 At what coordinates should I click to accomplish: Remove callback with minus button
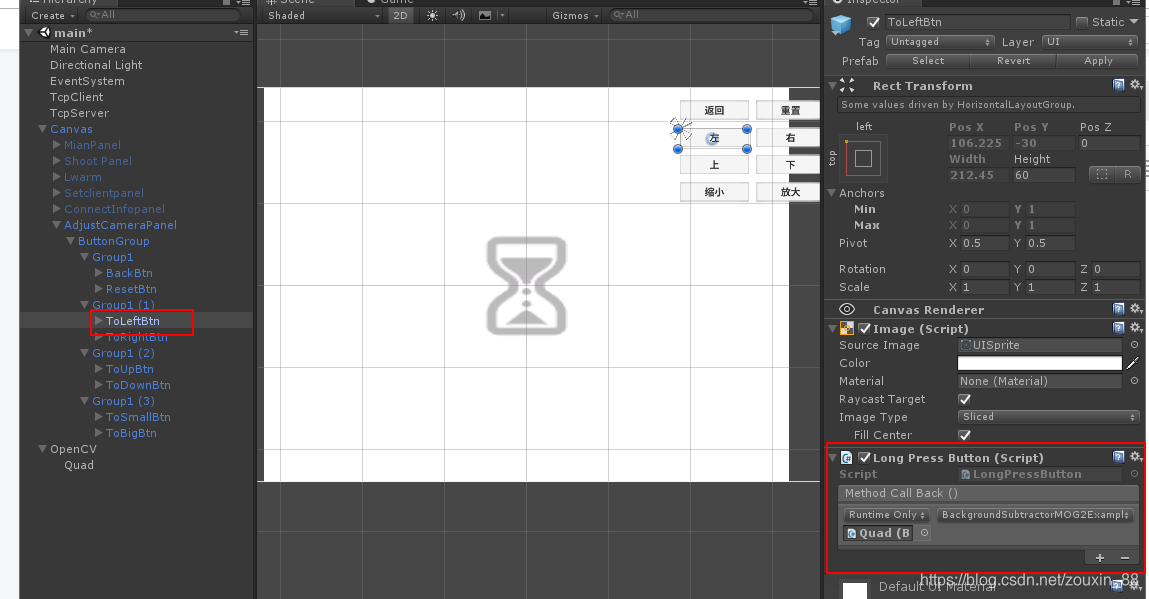pyautogui.click(x=1125, y=558)
